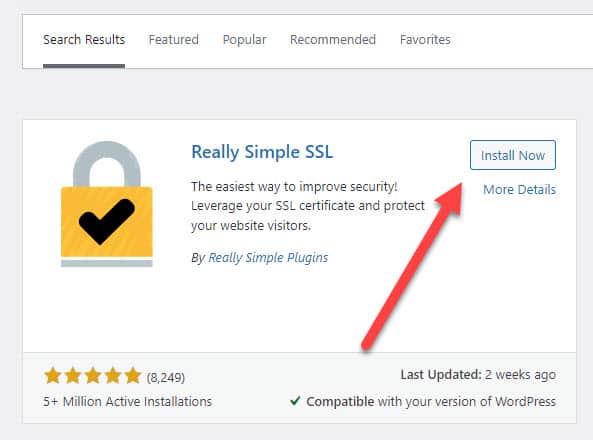593x440 pixels.
Task: Open the Search Results tab
Action: 84,40
